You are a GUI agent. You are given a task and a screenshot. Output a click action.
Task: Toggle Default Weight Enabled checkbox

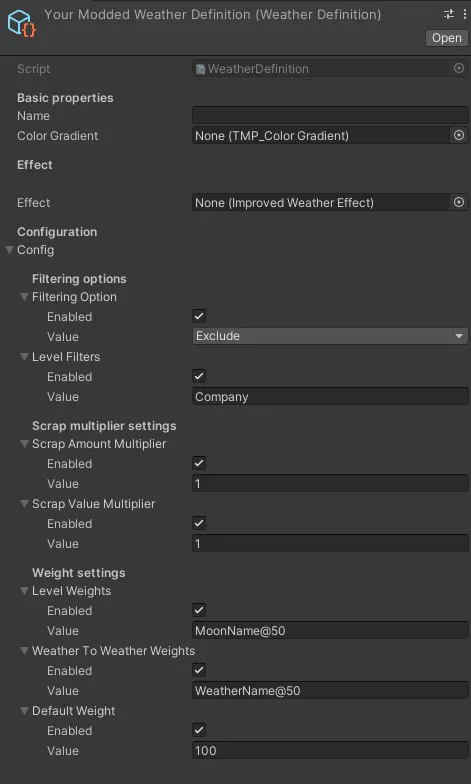coord(199,730)
